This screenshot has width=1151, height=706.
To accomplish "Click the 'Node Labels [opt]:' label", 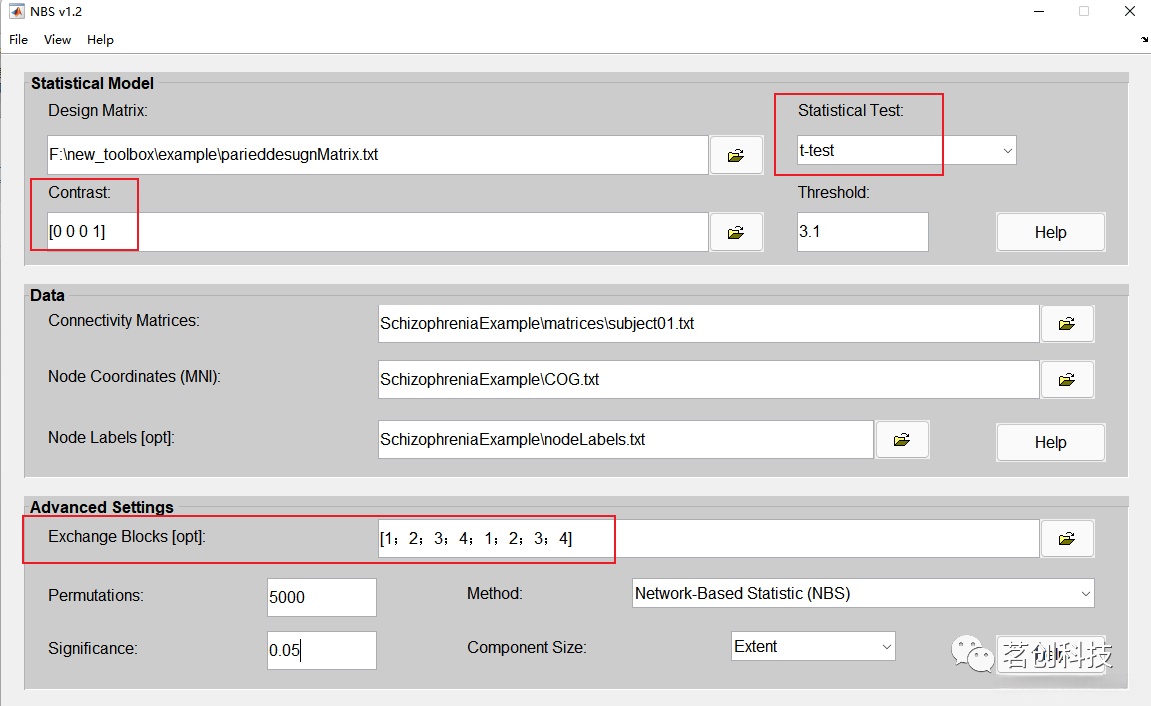I will pyautogui.click(x=111, y=437).
